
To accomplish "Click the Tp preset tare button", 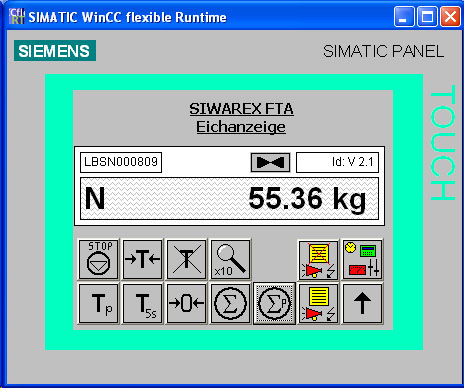I will tap(98, 303).
